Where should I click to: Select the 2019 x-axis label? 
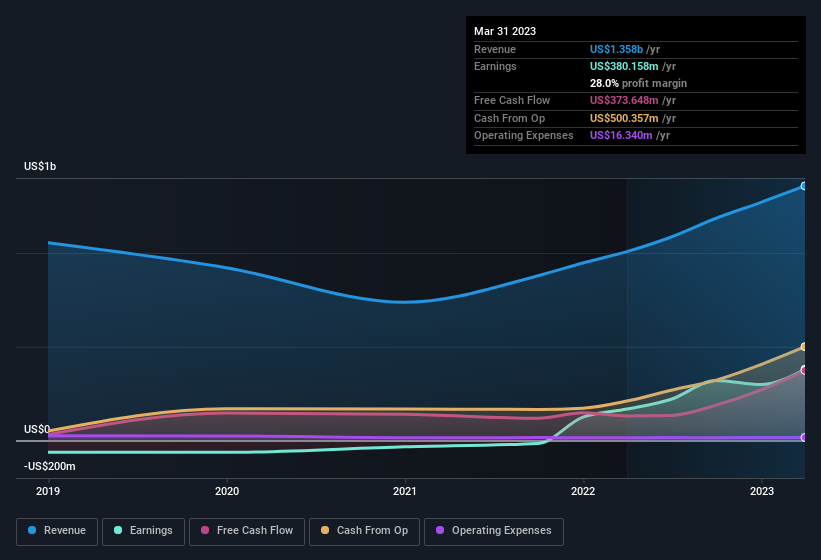[48, 491]
